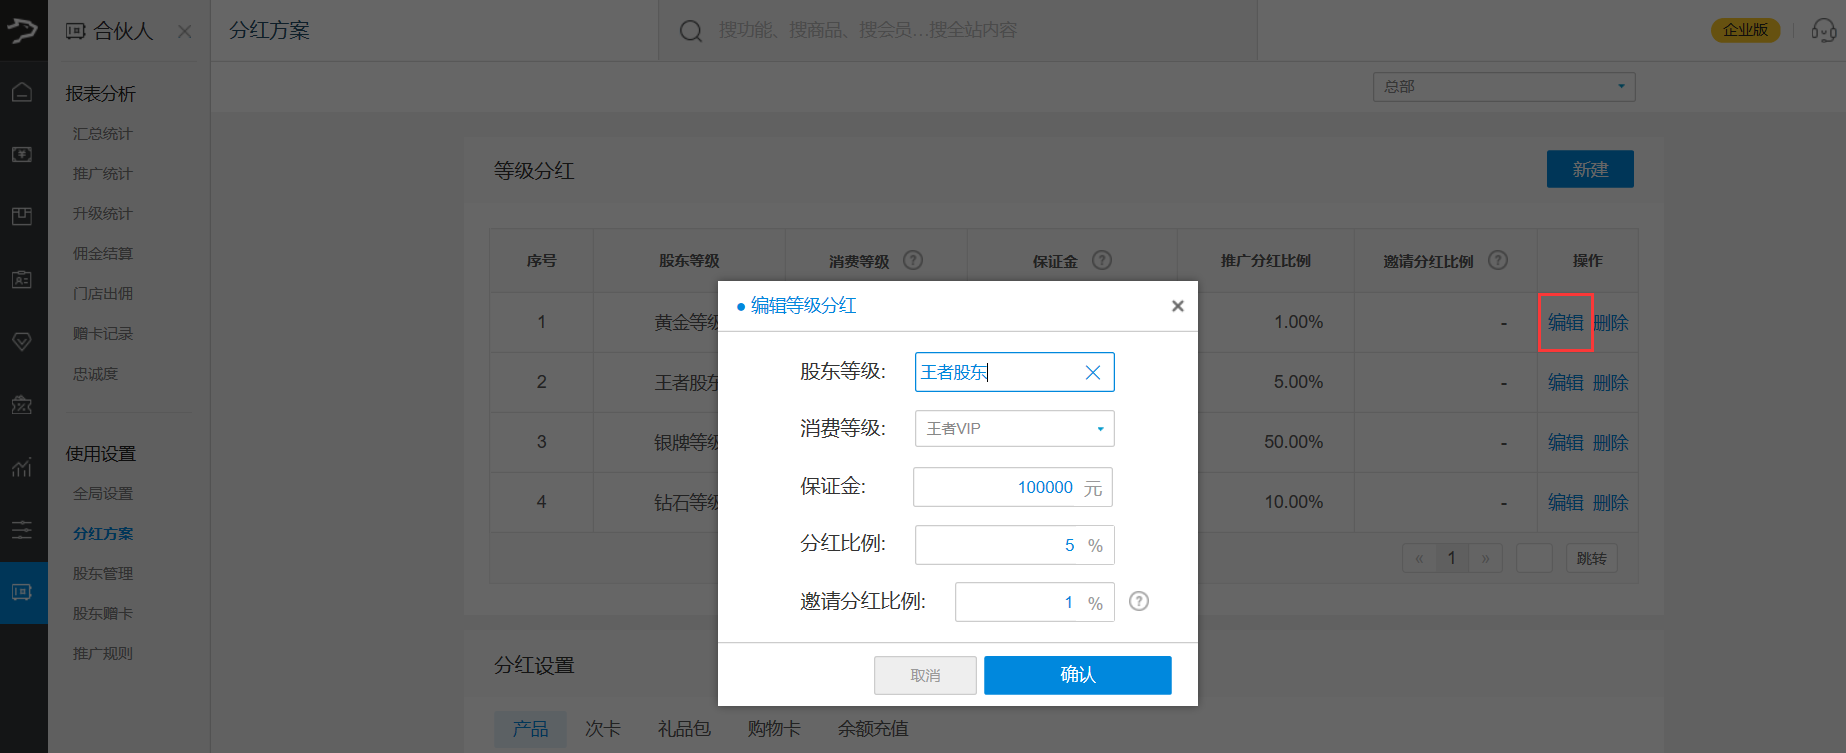This screenshot has width=1846, height=753.
Task: Click the diamond icon in left sidebar
Action: (22, 342)
